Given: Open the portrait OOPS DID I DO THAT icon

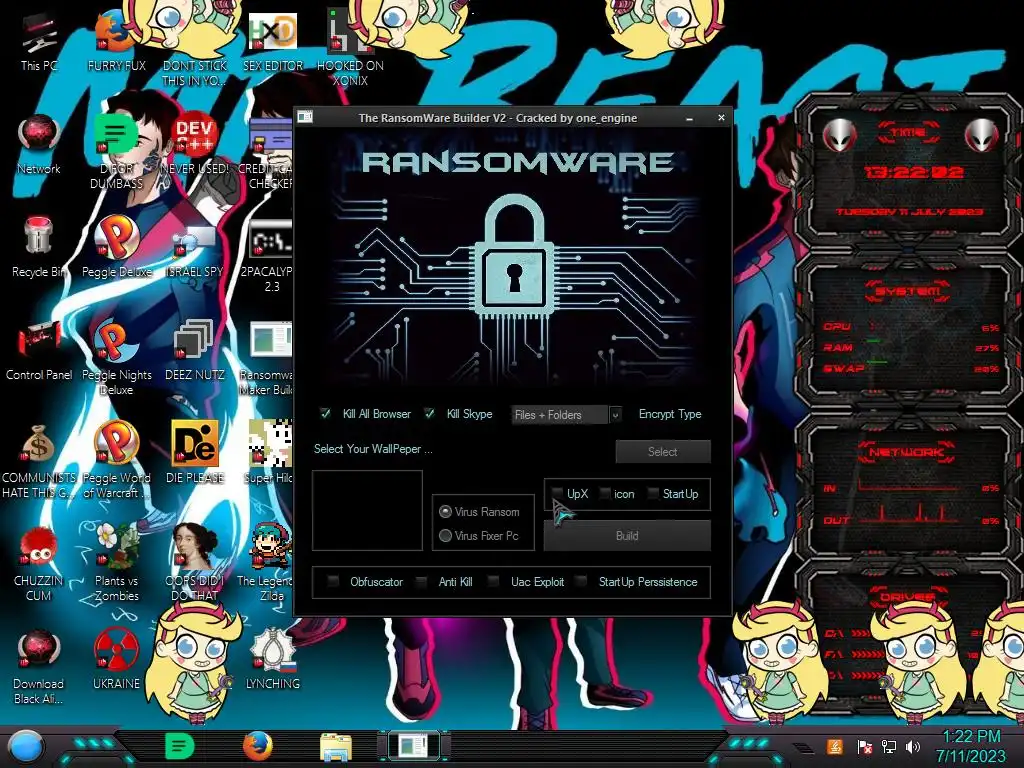Looking at the screenshot, I should tap(194, 564).
